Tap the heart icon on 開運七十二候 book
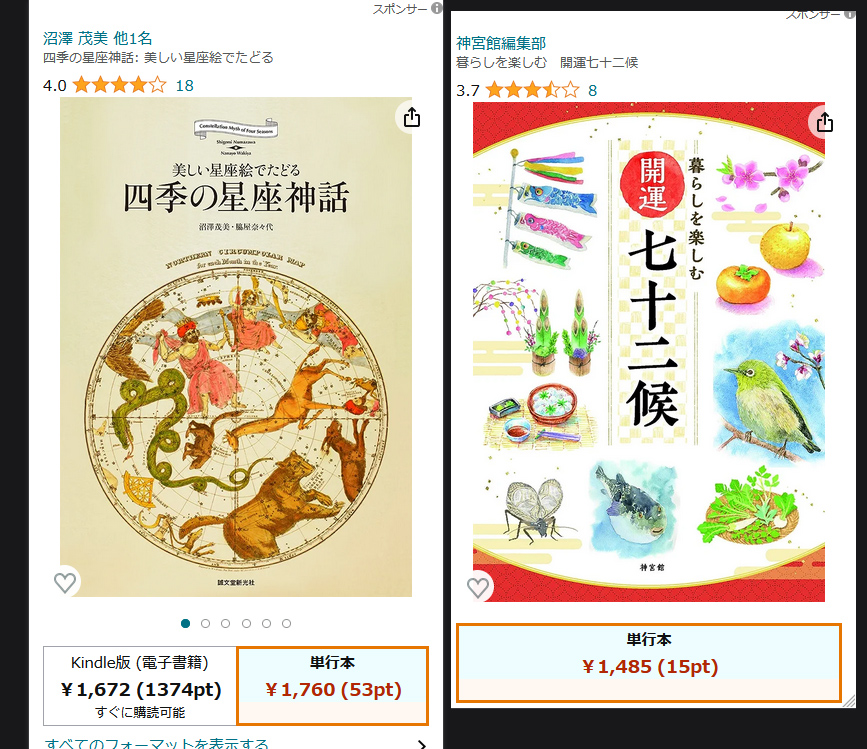 (478, 587)
